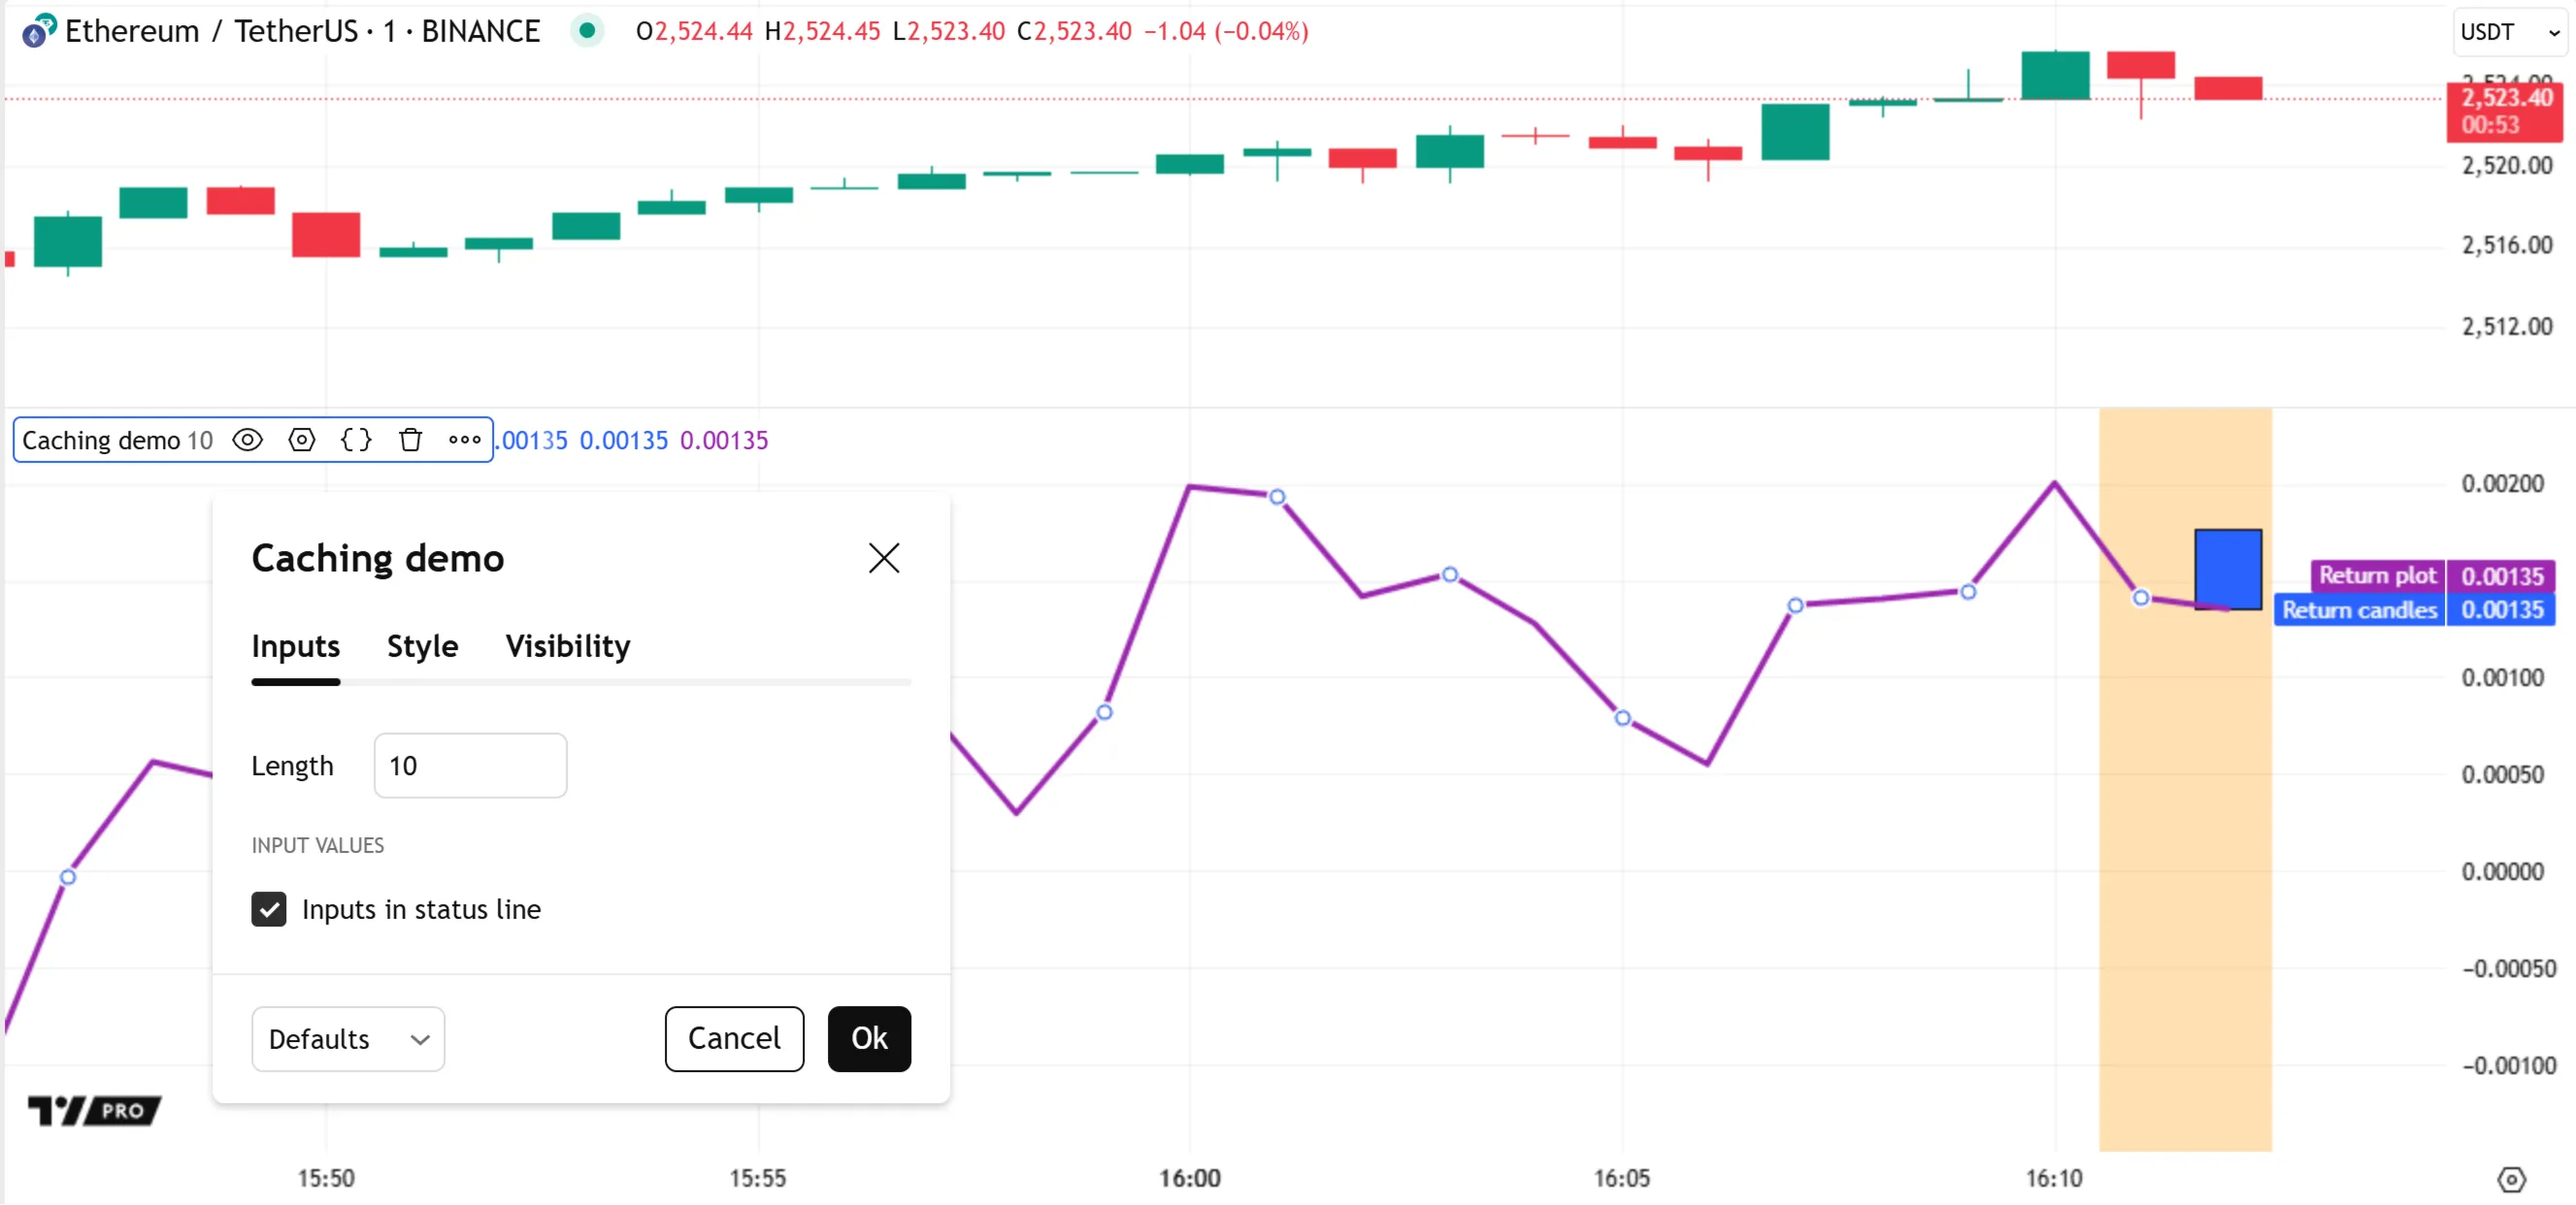Close the Caching demo dialog

click(x=884, y=558)
